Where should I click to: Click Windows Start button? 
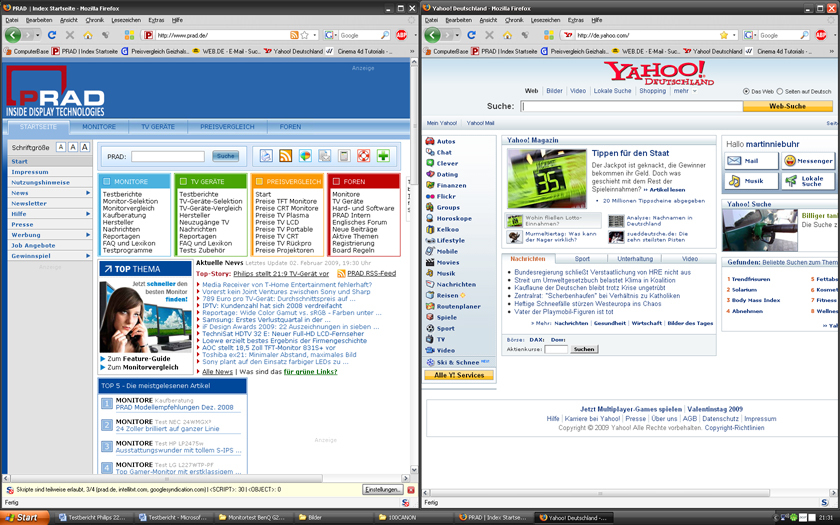(x=25, y=518)
